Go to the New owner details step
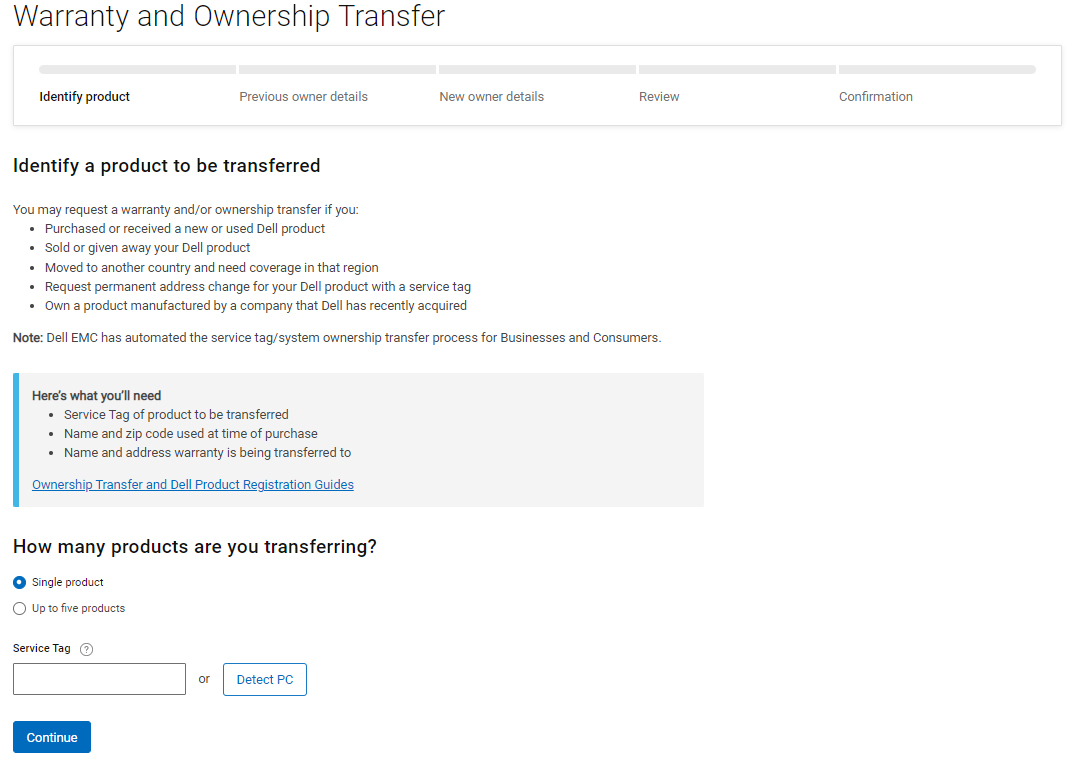1079x764 pixels. (491, 97)
